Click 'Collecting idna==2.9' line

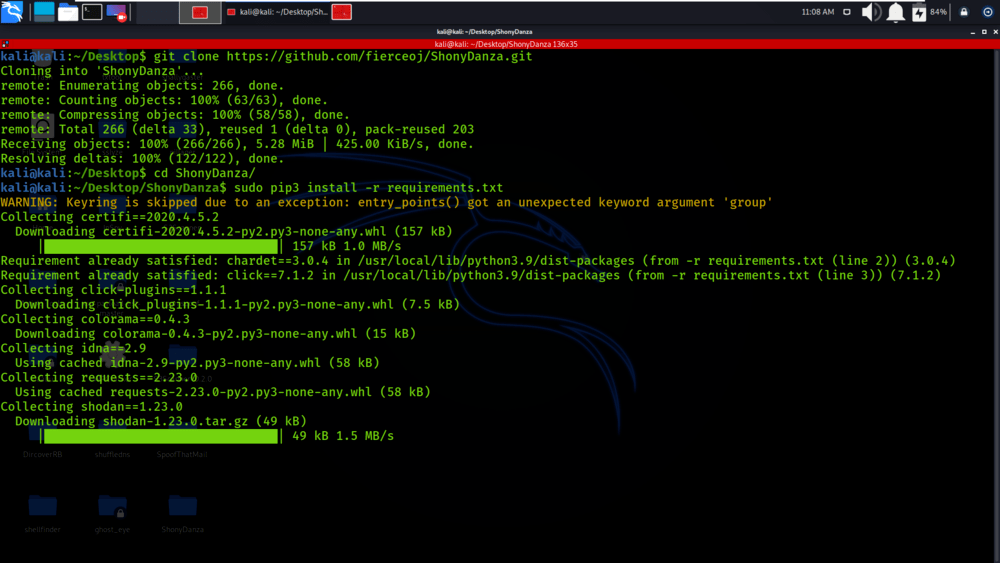click(73, 349)
